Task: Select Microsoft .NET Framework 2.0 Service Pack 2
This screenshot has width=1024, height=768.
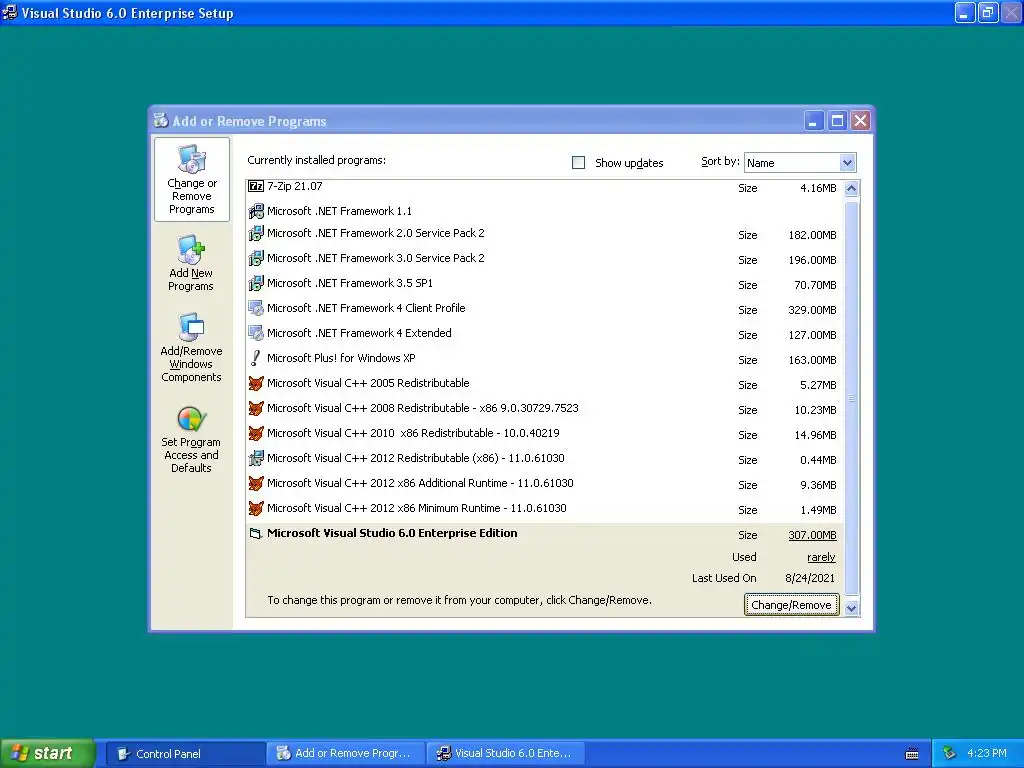Action: point(545,234)
